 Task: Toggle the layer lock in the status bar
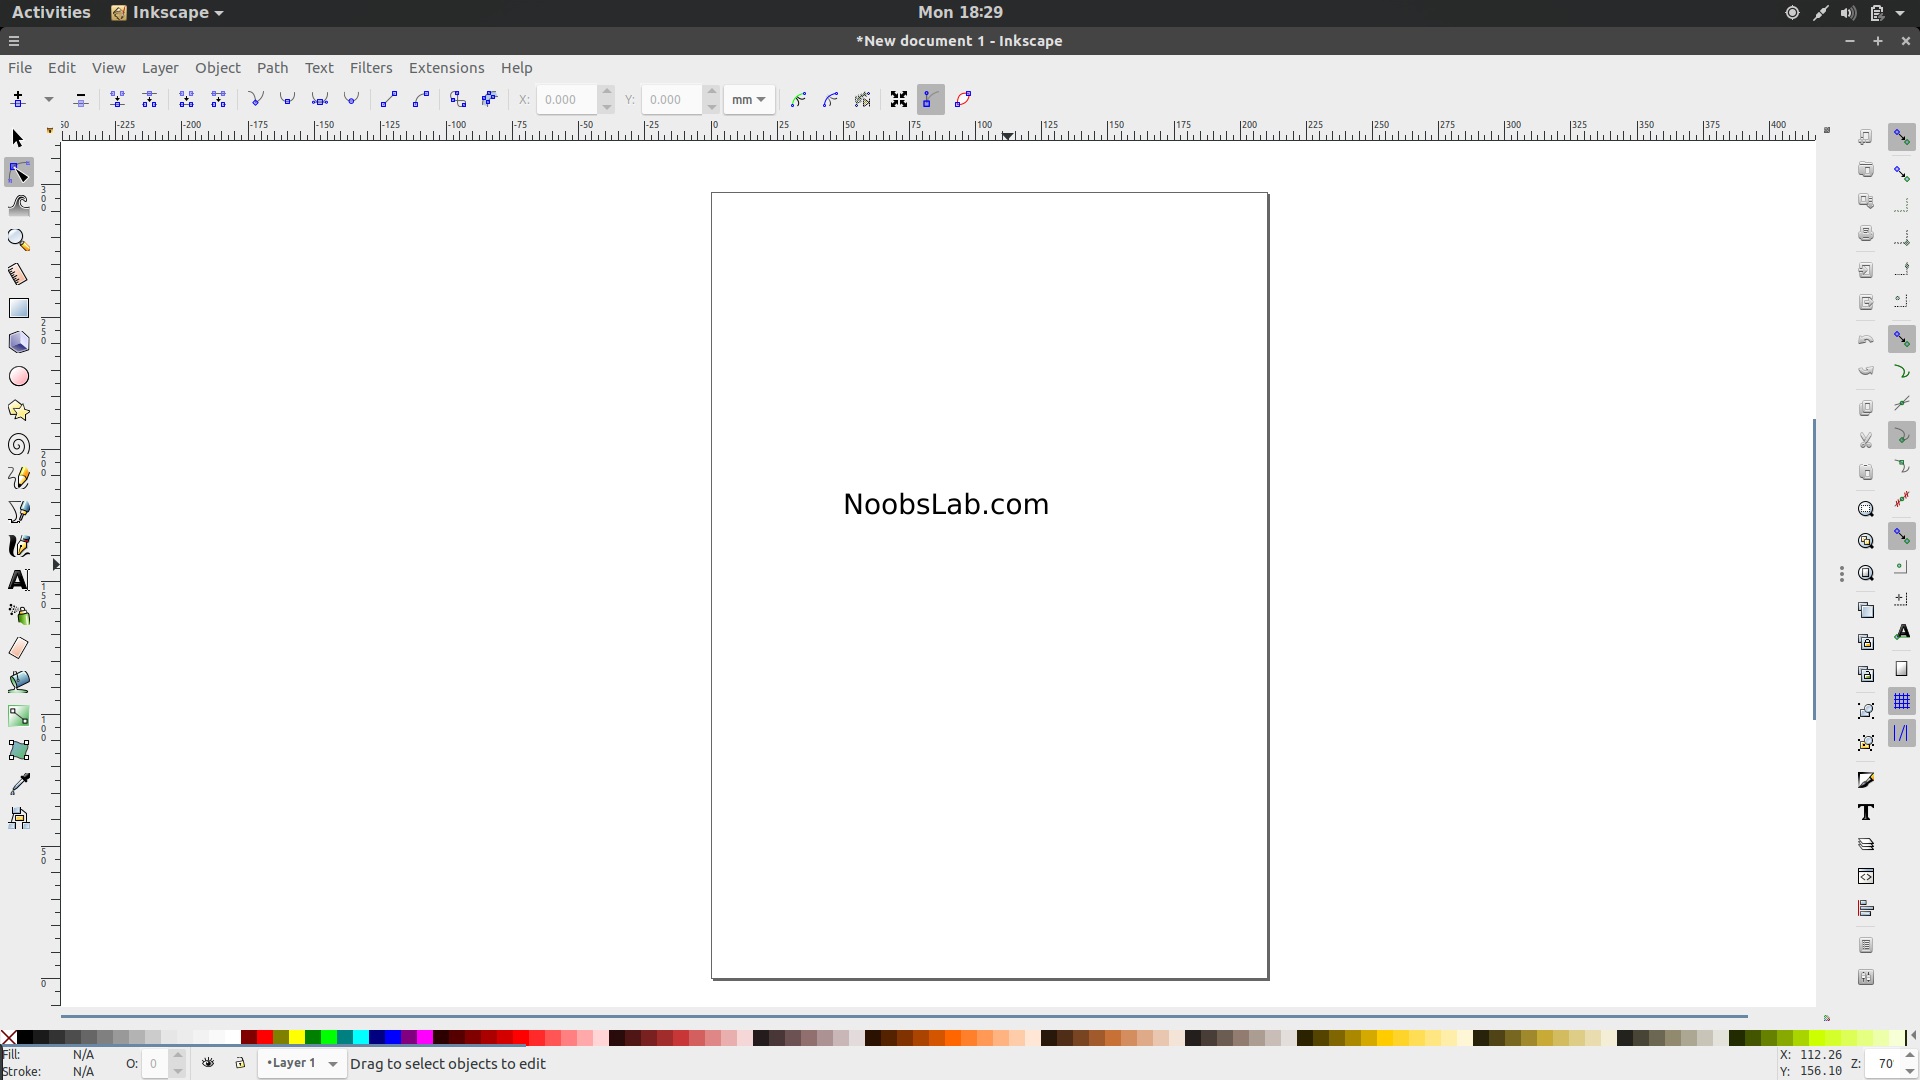[240, 1063]
